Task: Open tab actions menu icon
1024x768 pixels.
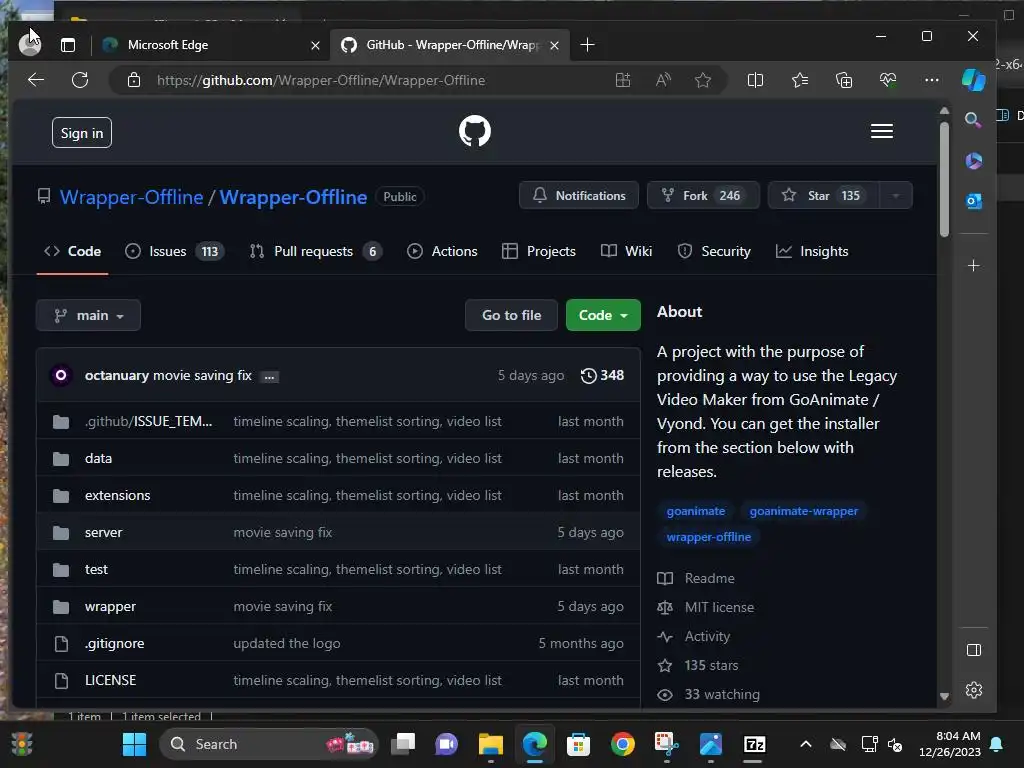Action: (68, 45)
